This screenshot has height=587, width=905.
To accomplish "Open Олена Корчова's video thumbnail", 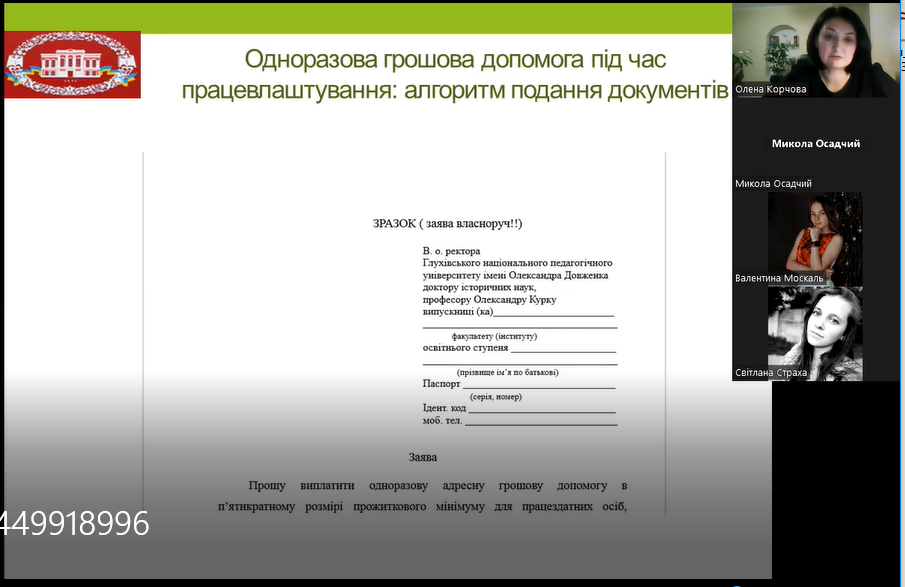I will click(816, 50).
